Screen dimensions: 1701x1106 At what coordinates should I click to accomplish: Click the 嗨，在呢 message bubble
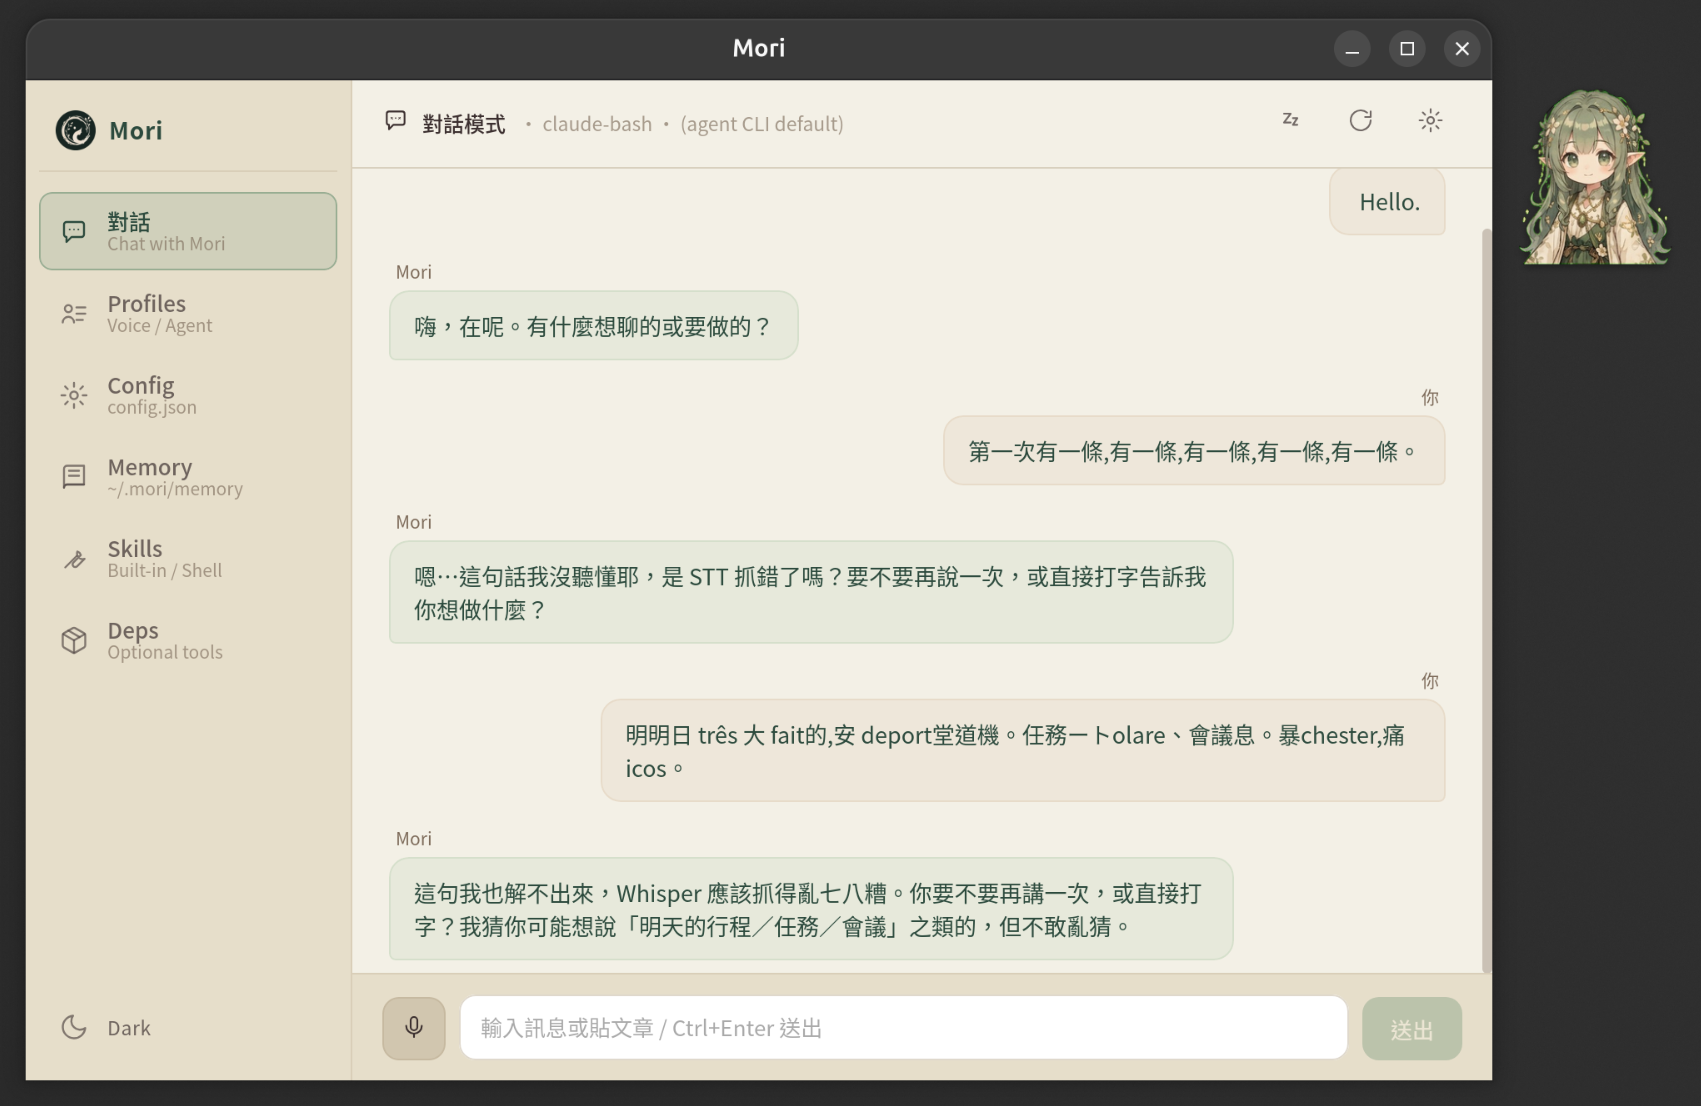pos(593,325)
